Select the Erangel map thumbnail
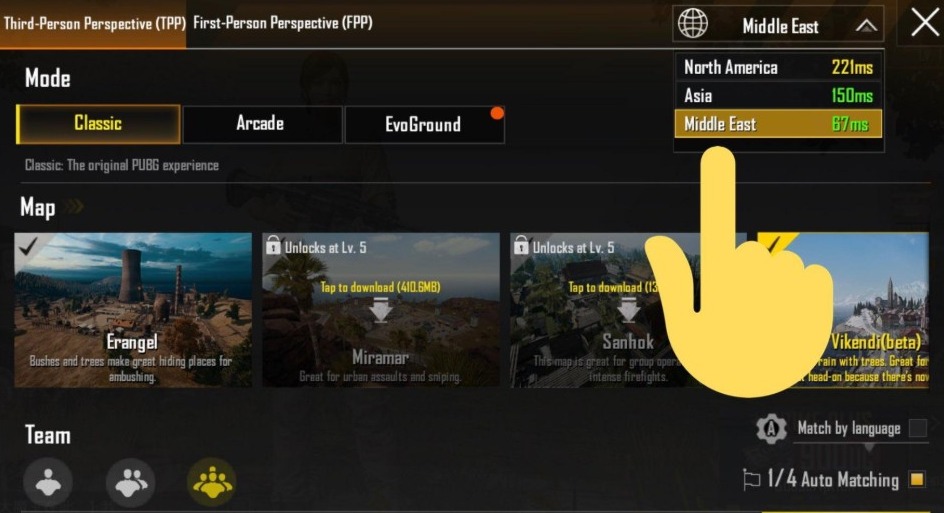Image resolution: width=944 pixels, height=513 pixels. [x=133, y=310]
